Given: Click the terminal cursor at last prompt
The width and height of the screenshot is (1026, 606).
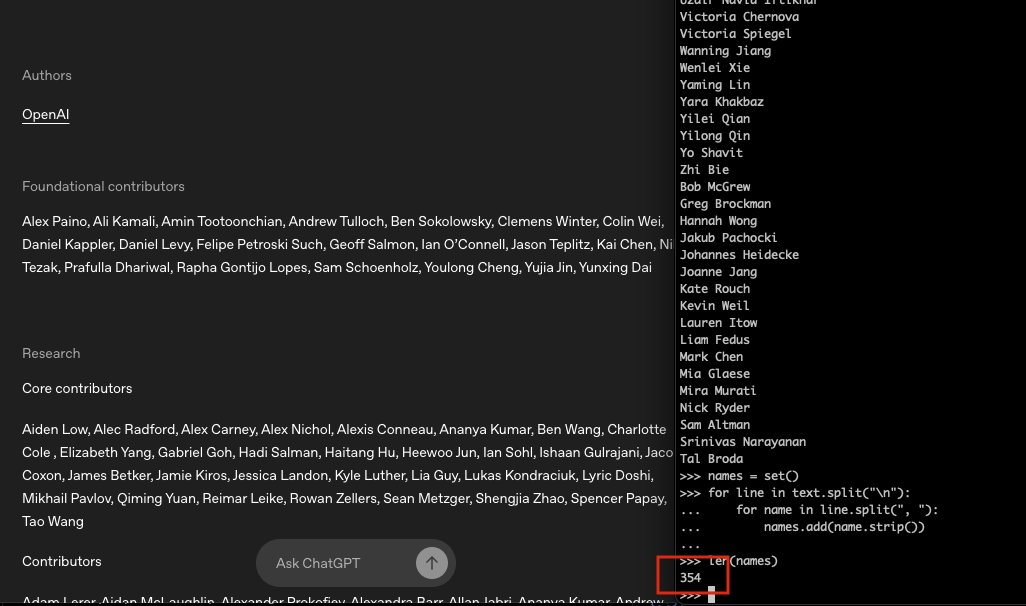Looking at the screenshot, I should click(711, 596).
